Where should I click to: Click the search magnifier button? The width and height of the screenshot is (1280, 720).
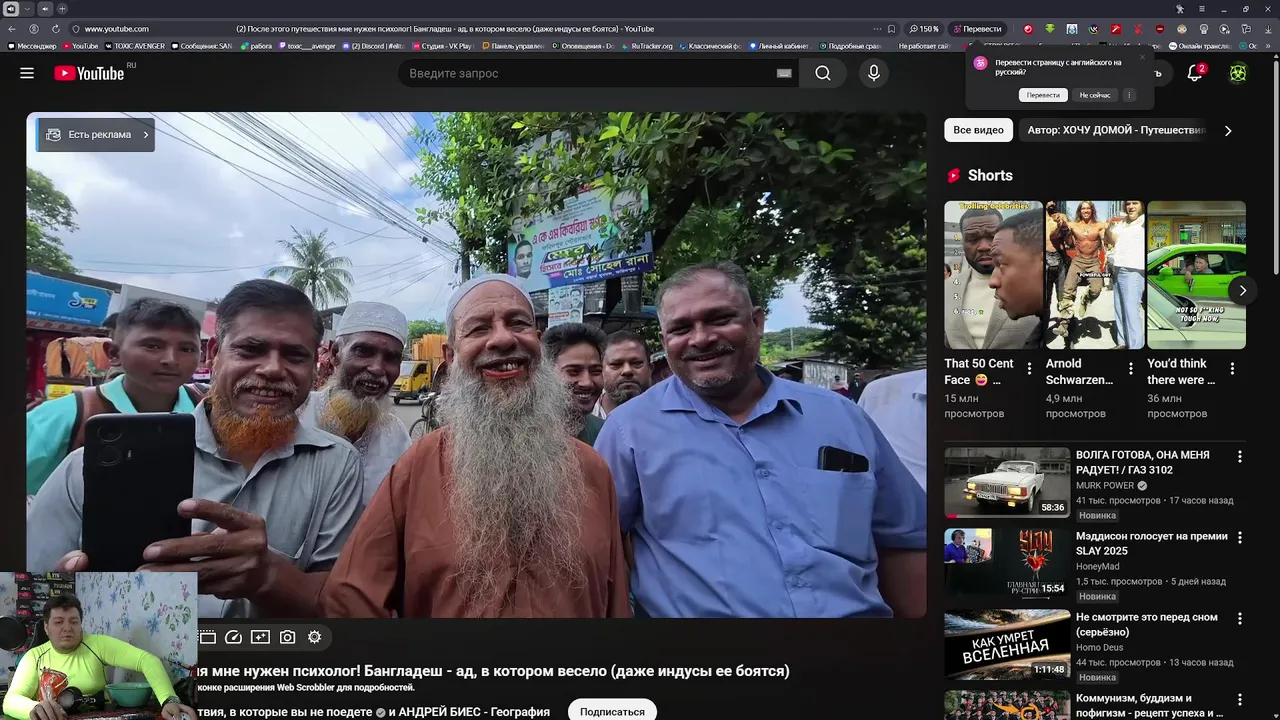click(x=822, y=73)
